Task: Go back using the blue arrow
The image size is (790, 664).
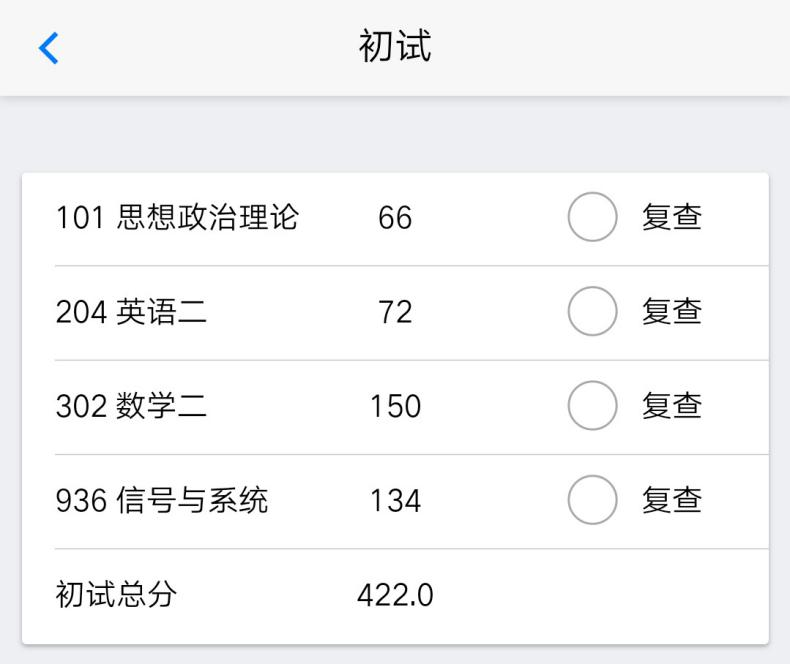Action: pyautogui.click(x=48, y=48)
